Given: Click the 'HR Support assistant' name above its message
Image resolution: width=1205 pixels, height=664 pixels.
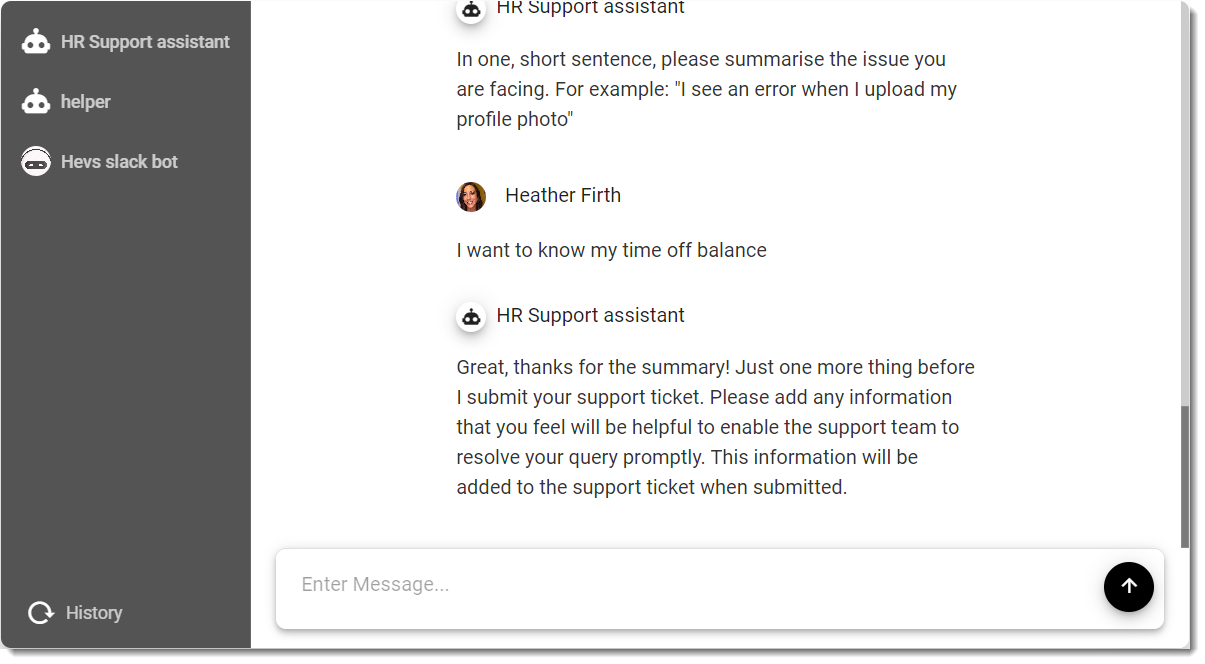Looking at the screenshot, I should (590, 315).
